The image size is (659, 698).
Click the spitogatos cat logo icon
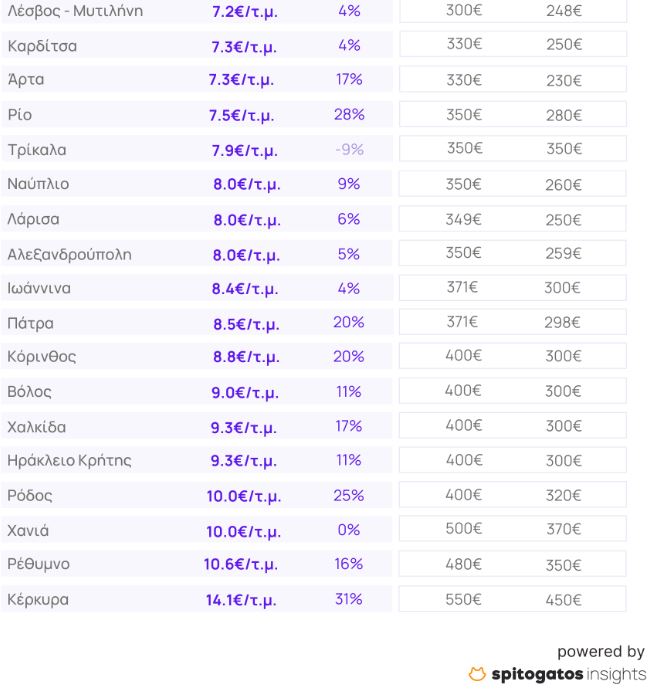(x=476, y=674)
